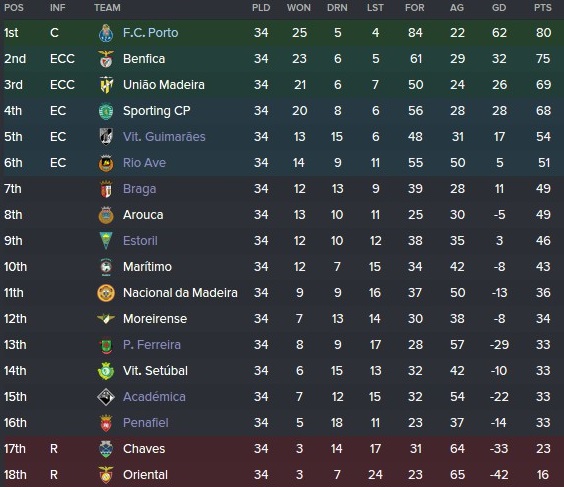The image size is (564, 487).
Task: Sort table by WON column header
Action: 299,8
